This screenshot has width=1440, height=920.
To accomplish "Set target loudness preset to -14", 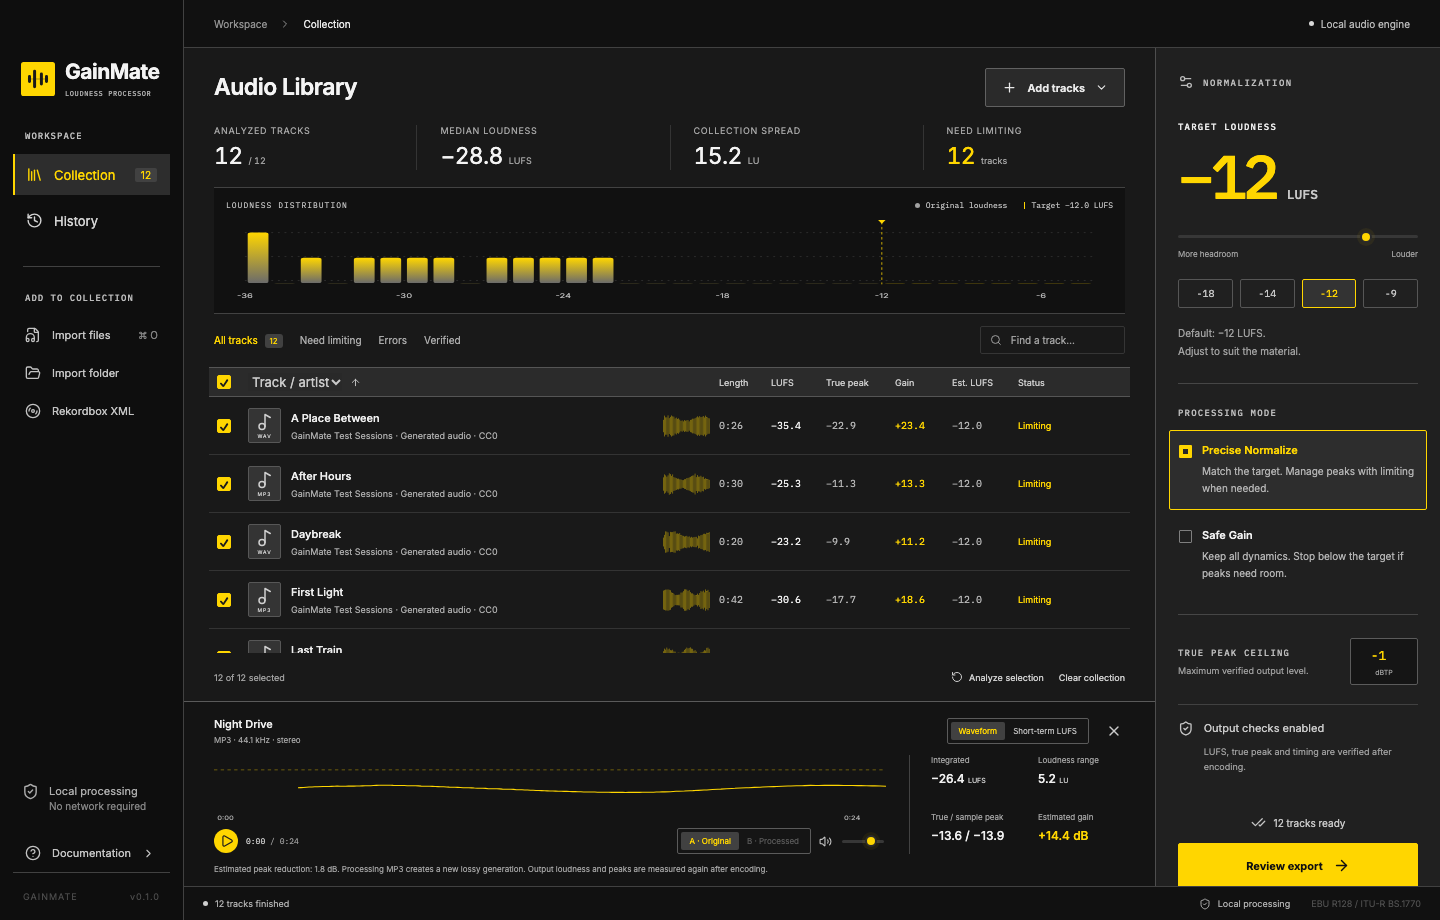I will click(1268, 293).
